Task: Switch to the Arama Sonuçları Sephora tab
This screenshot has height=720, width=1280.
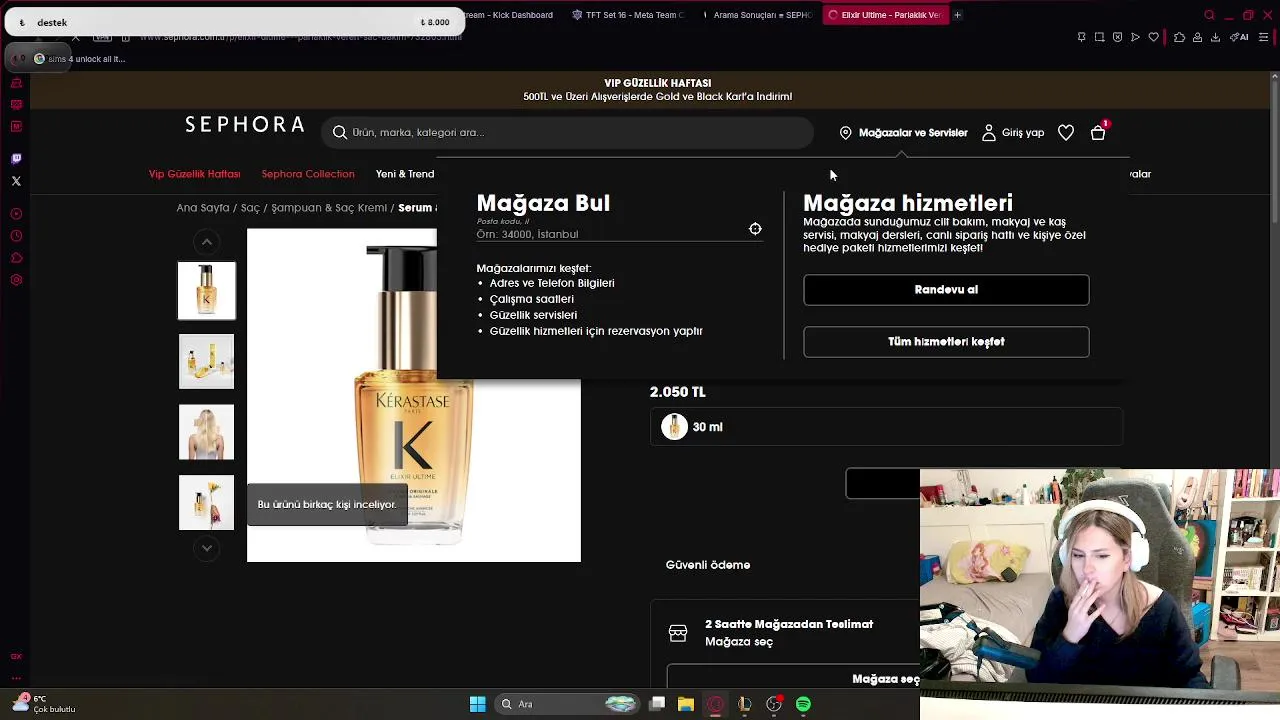Action: [758, 15]
